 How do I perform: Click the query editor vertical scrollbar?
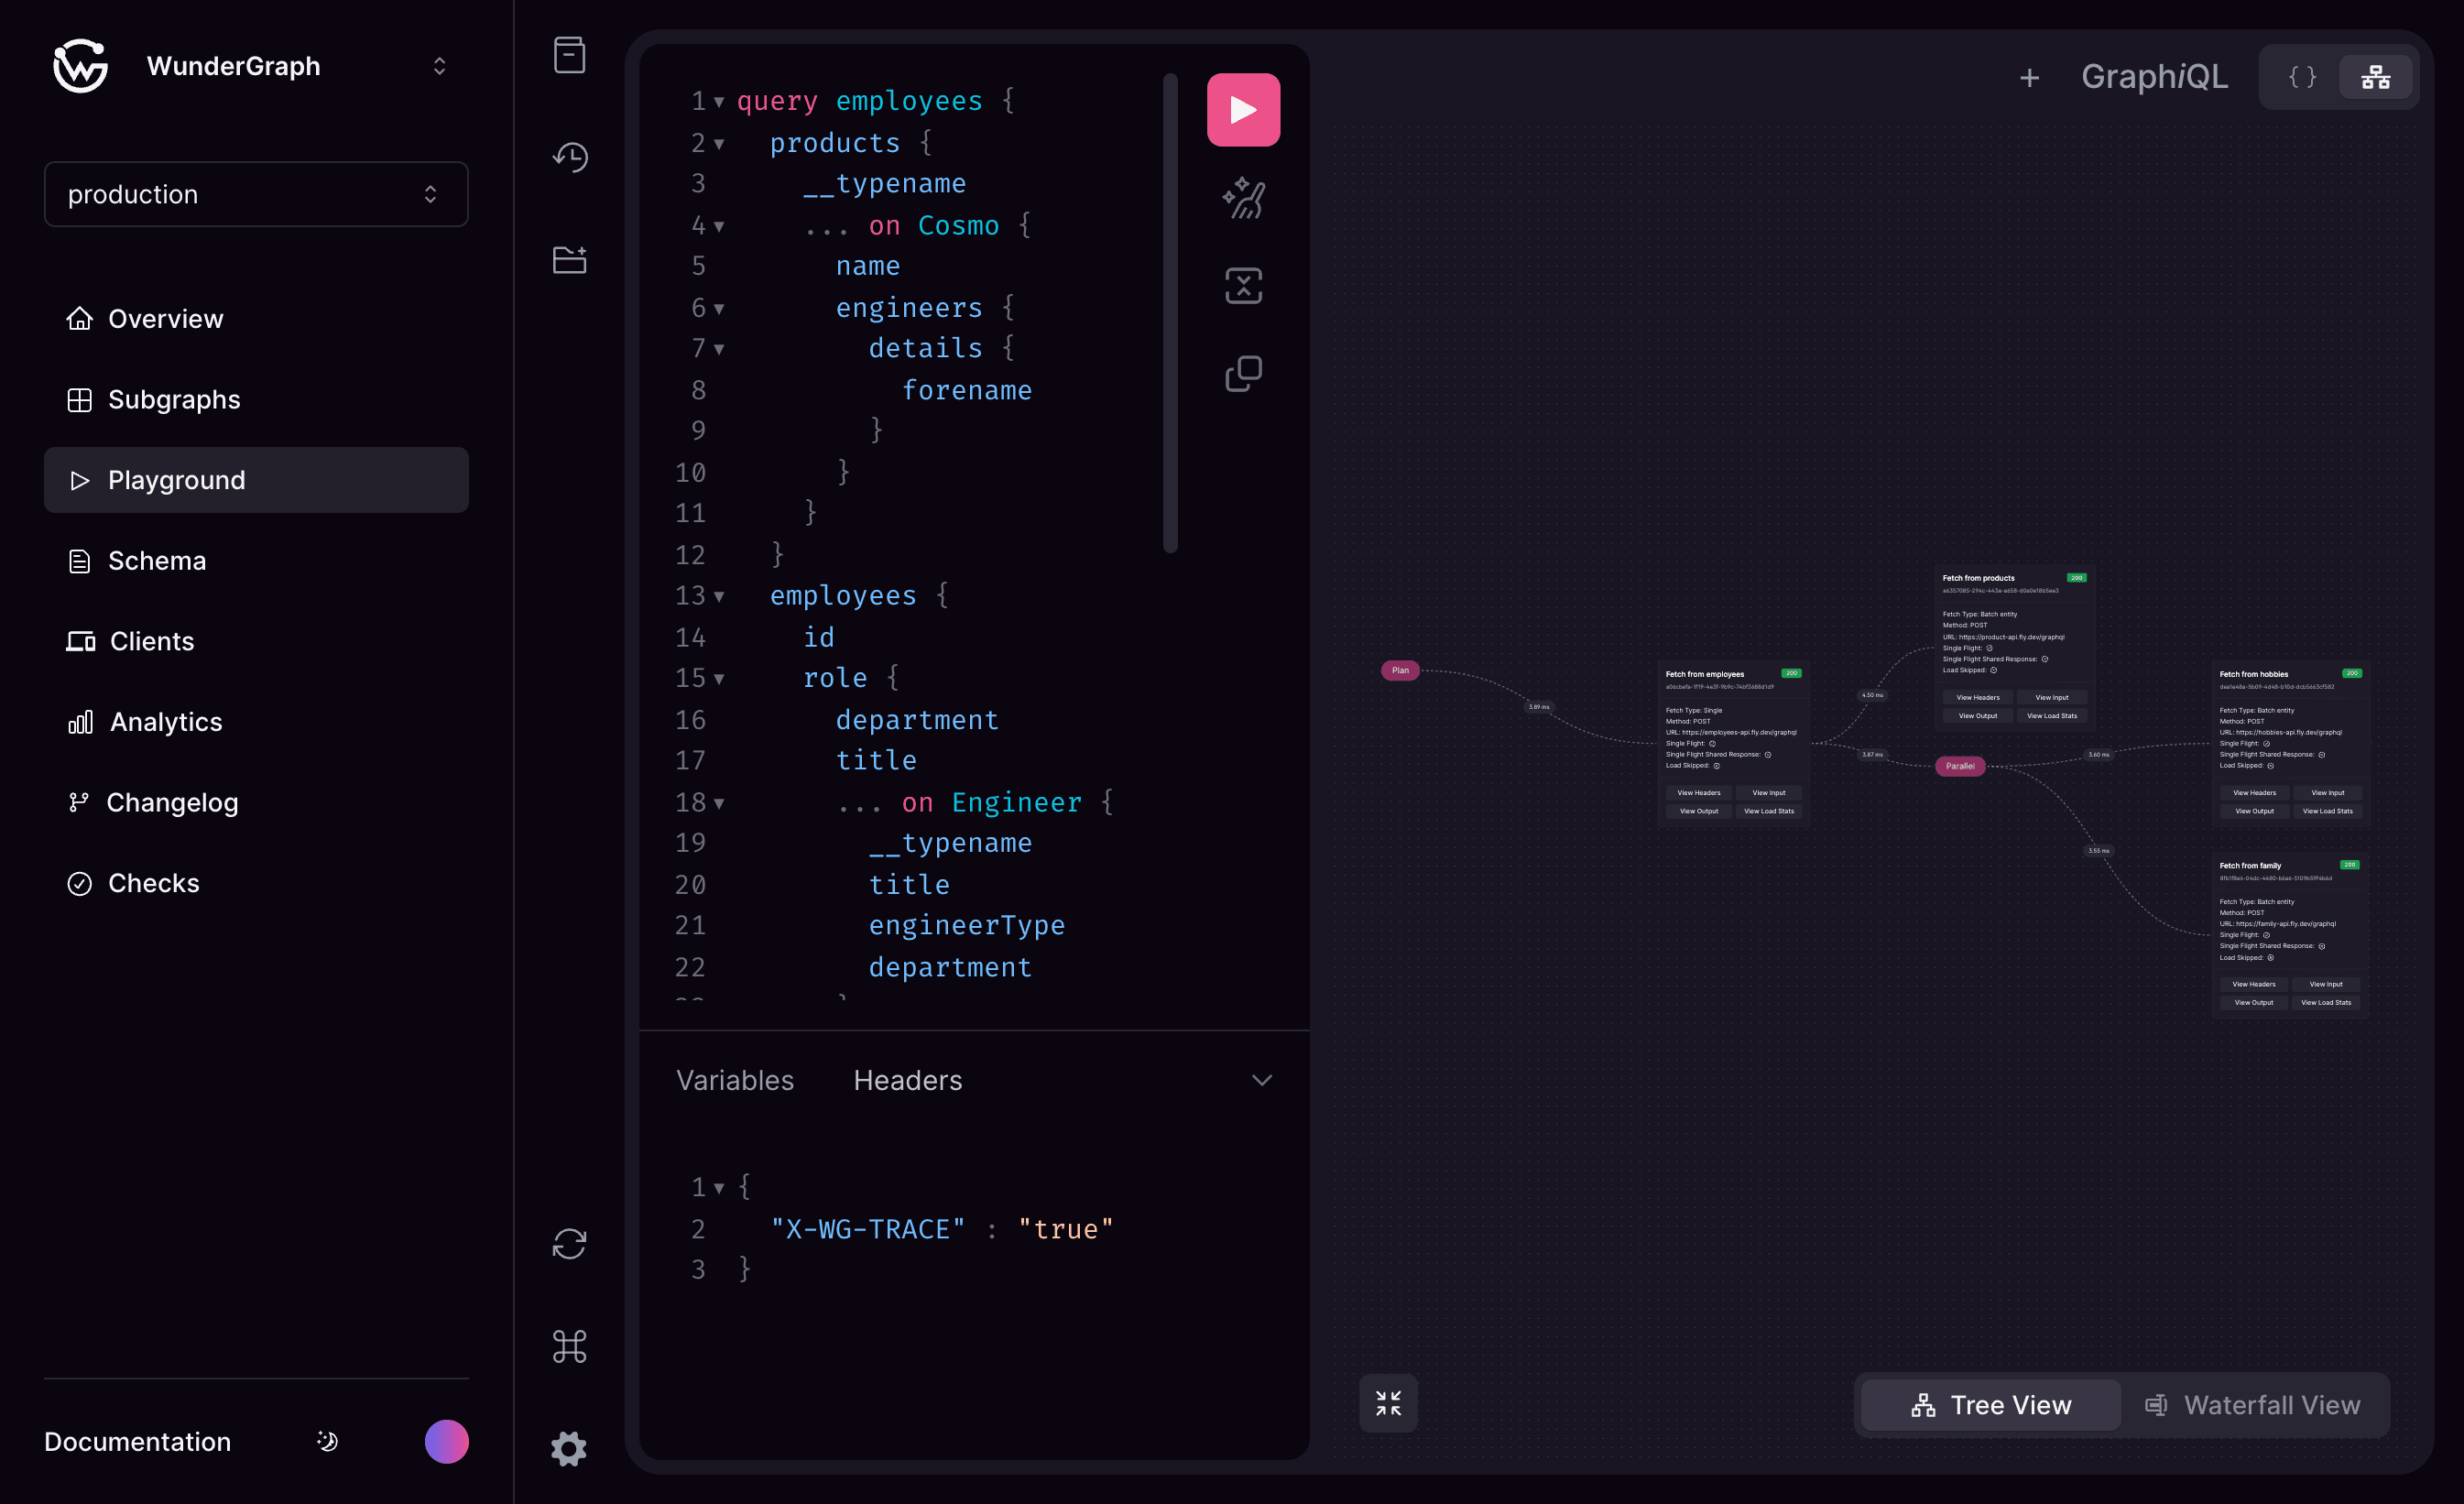[1170, 312]
